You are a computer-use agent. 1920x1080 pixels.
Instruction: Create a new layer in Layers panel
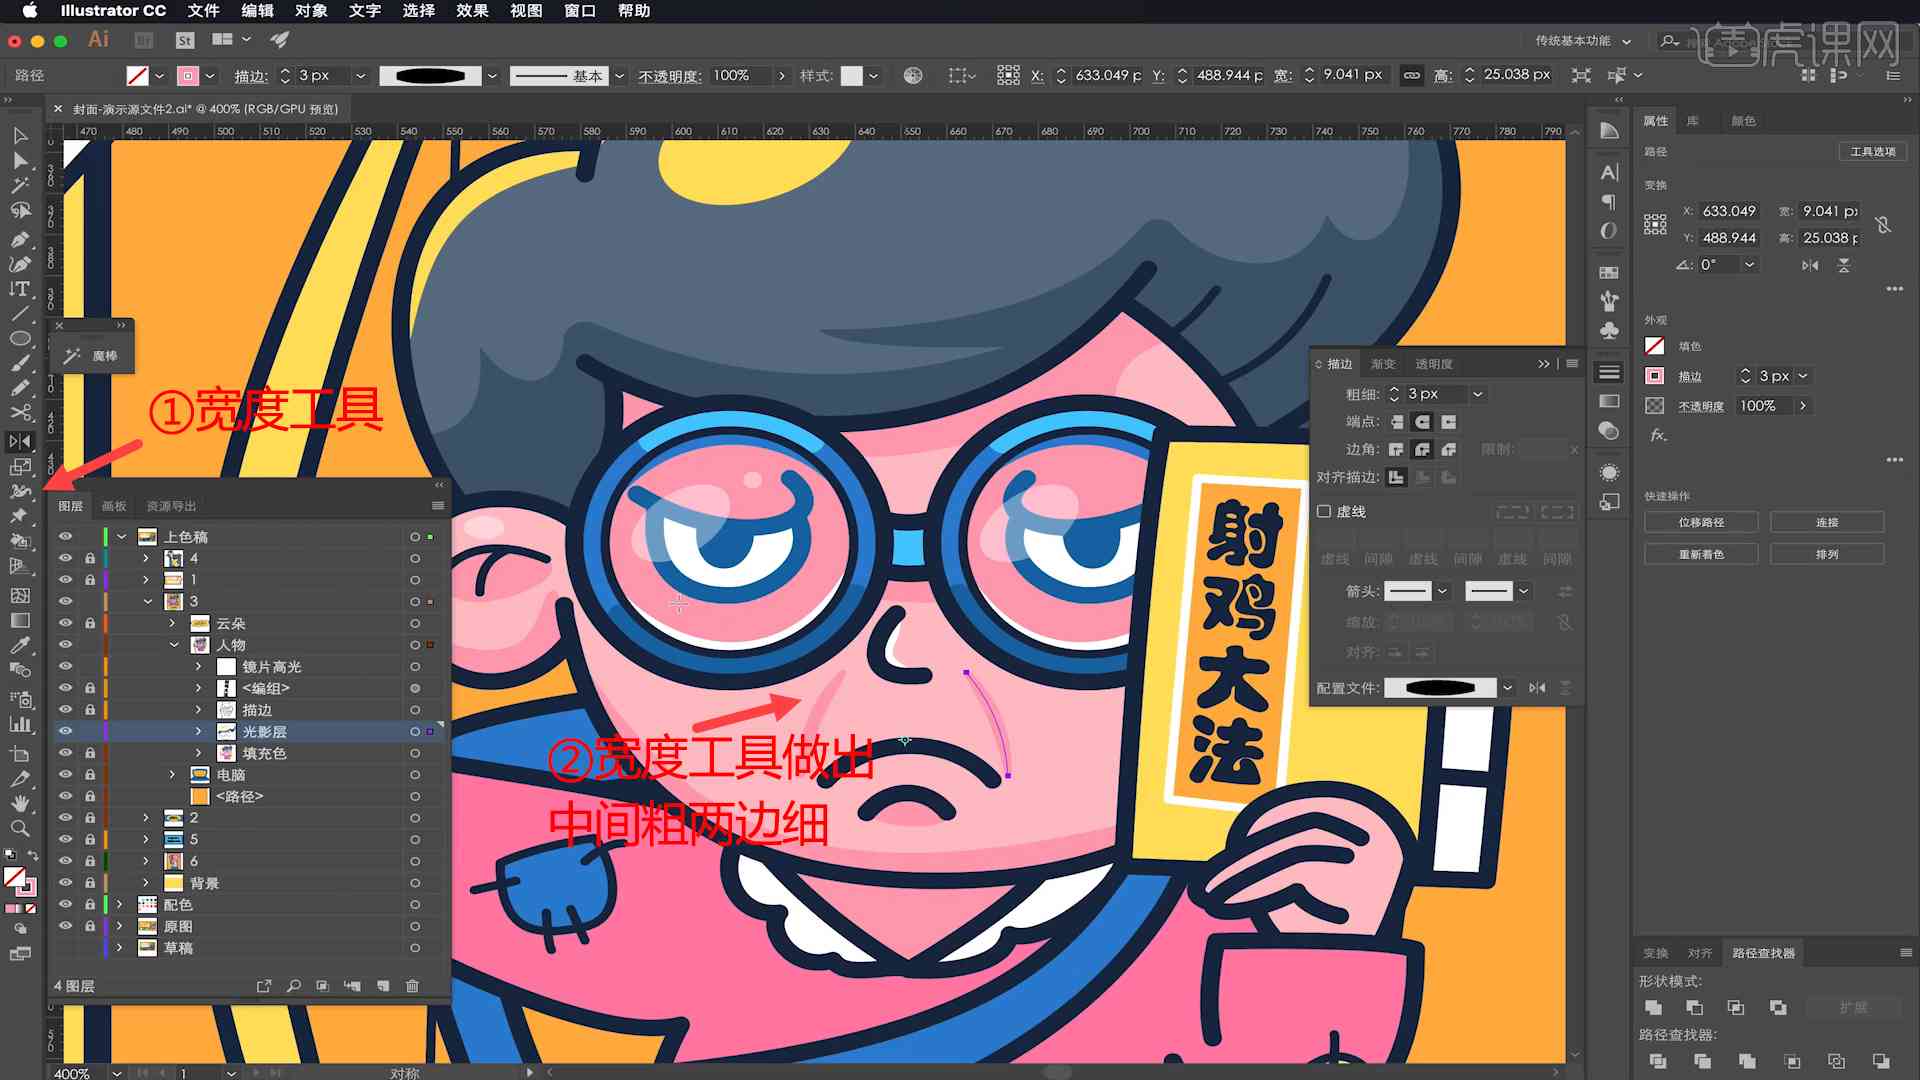[x=382, y=986]
